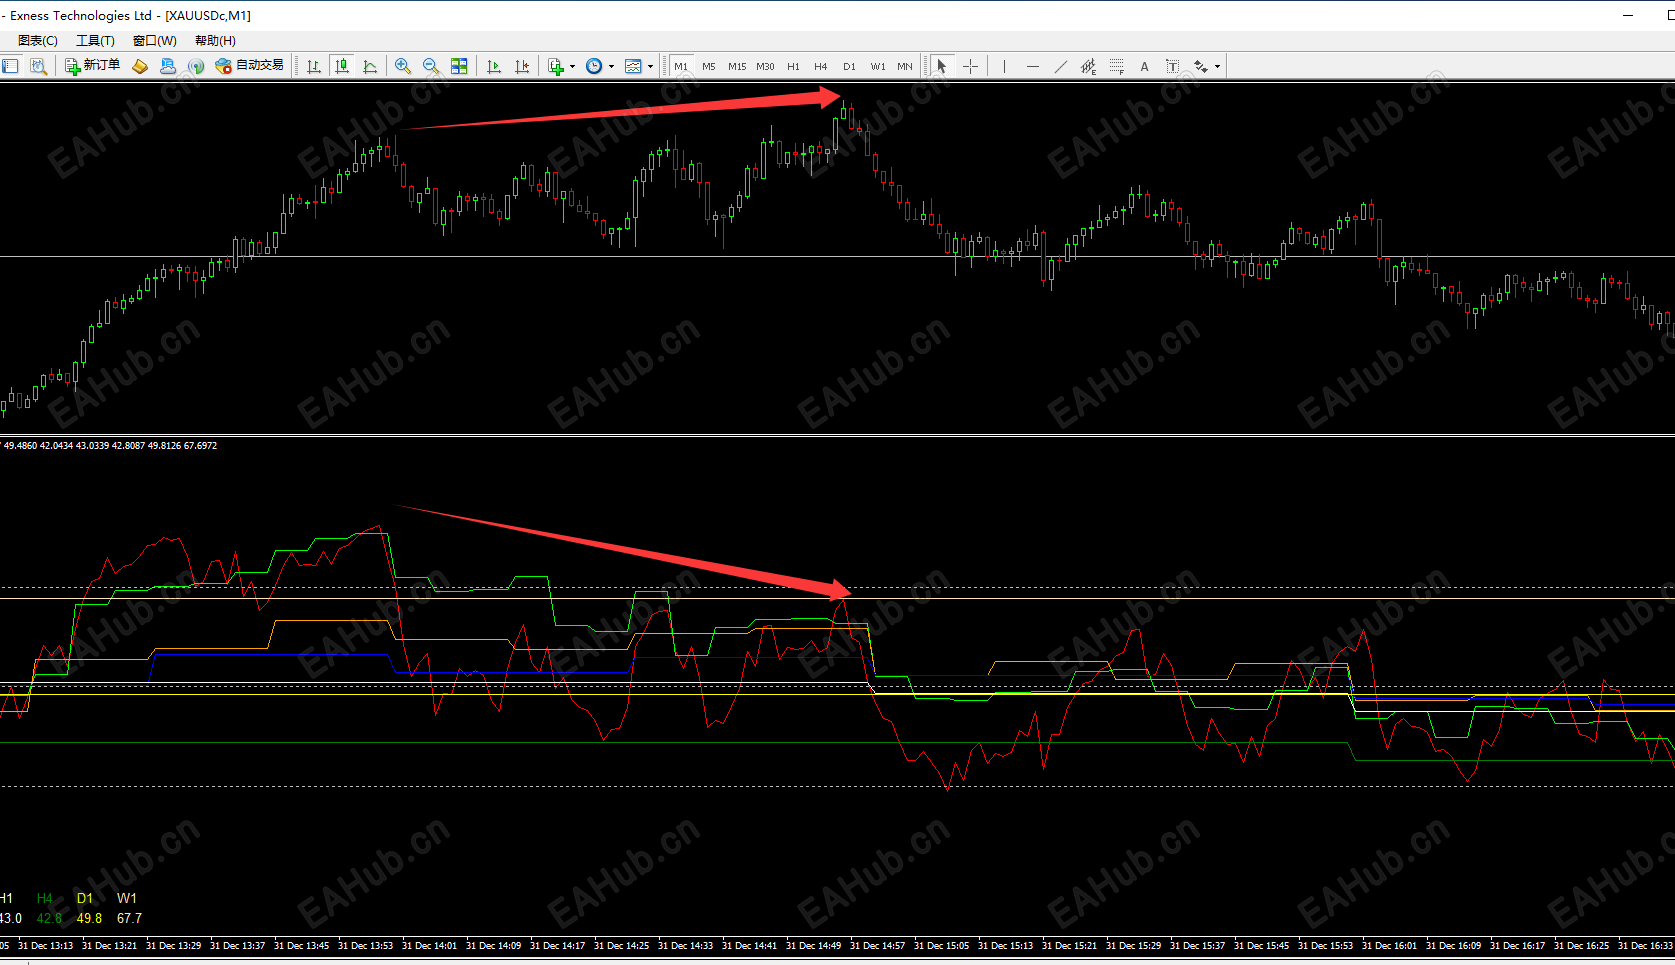This screenshot has width=1675, height=965.
Task: Open the green signals radar icon
Action: click(196, 66)
